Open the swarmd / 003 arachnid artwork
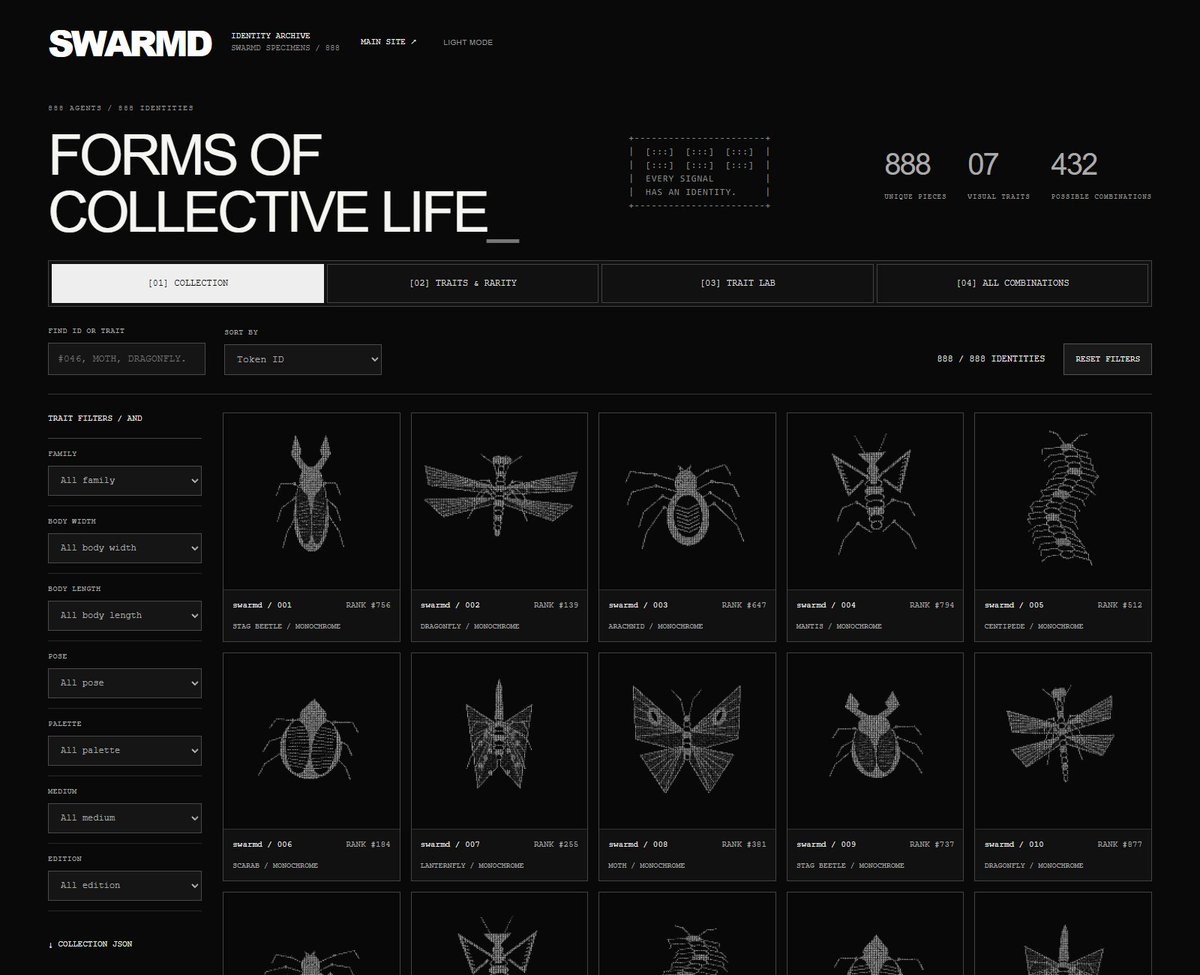Image resolution: width=1200 pixels, height=975 pixels. (x=687, y=501)
